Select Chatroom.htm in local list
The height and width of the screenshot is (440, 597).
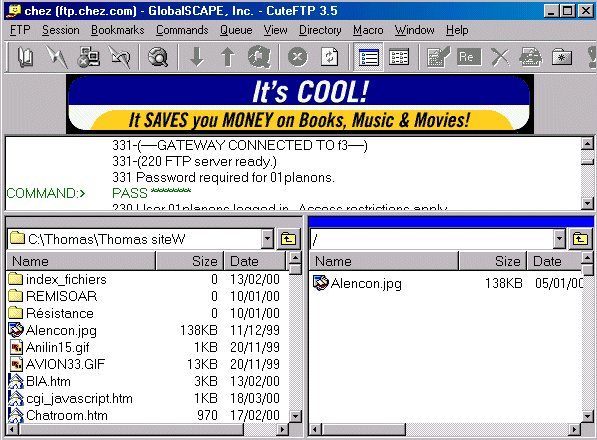click(67, 415)
